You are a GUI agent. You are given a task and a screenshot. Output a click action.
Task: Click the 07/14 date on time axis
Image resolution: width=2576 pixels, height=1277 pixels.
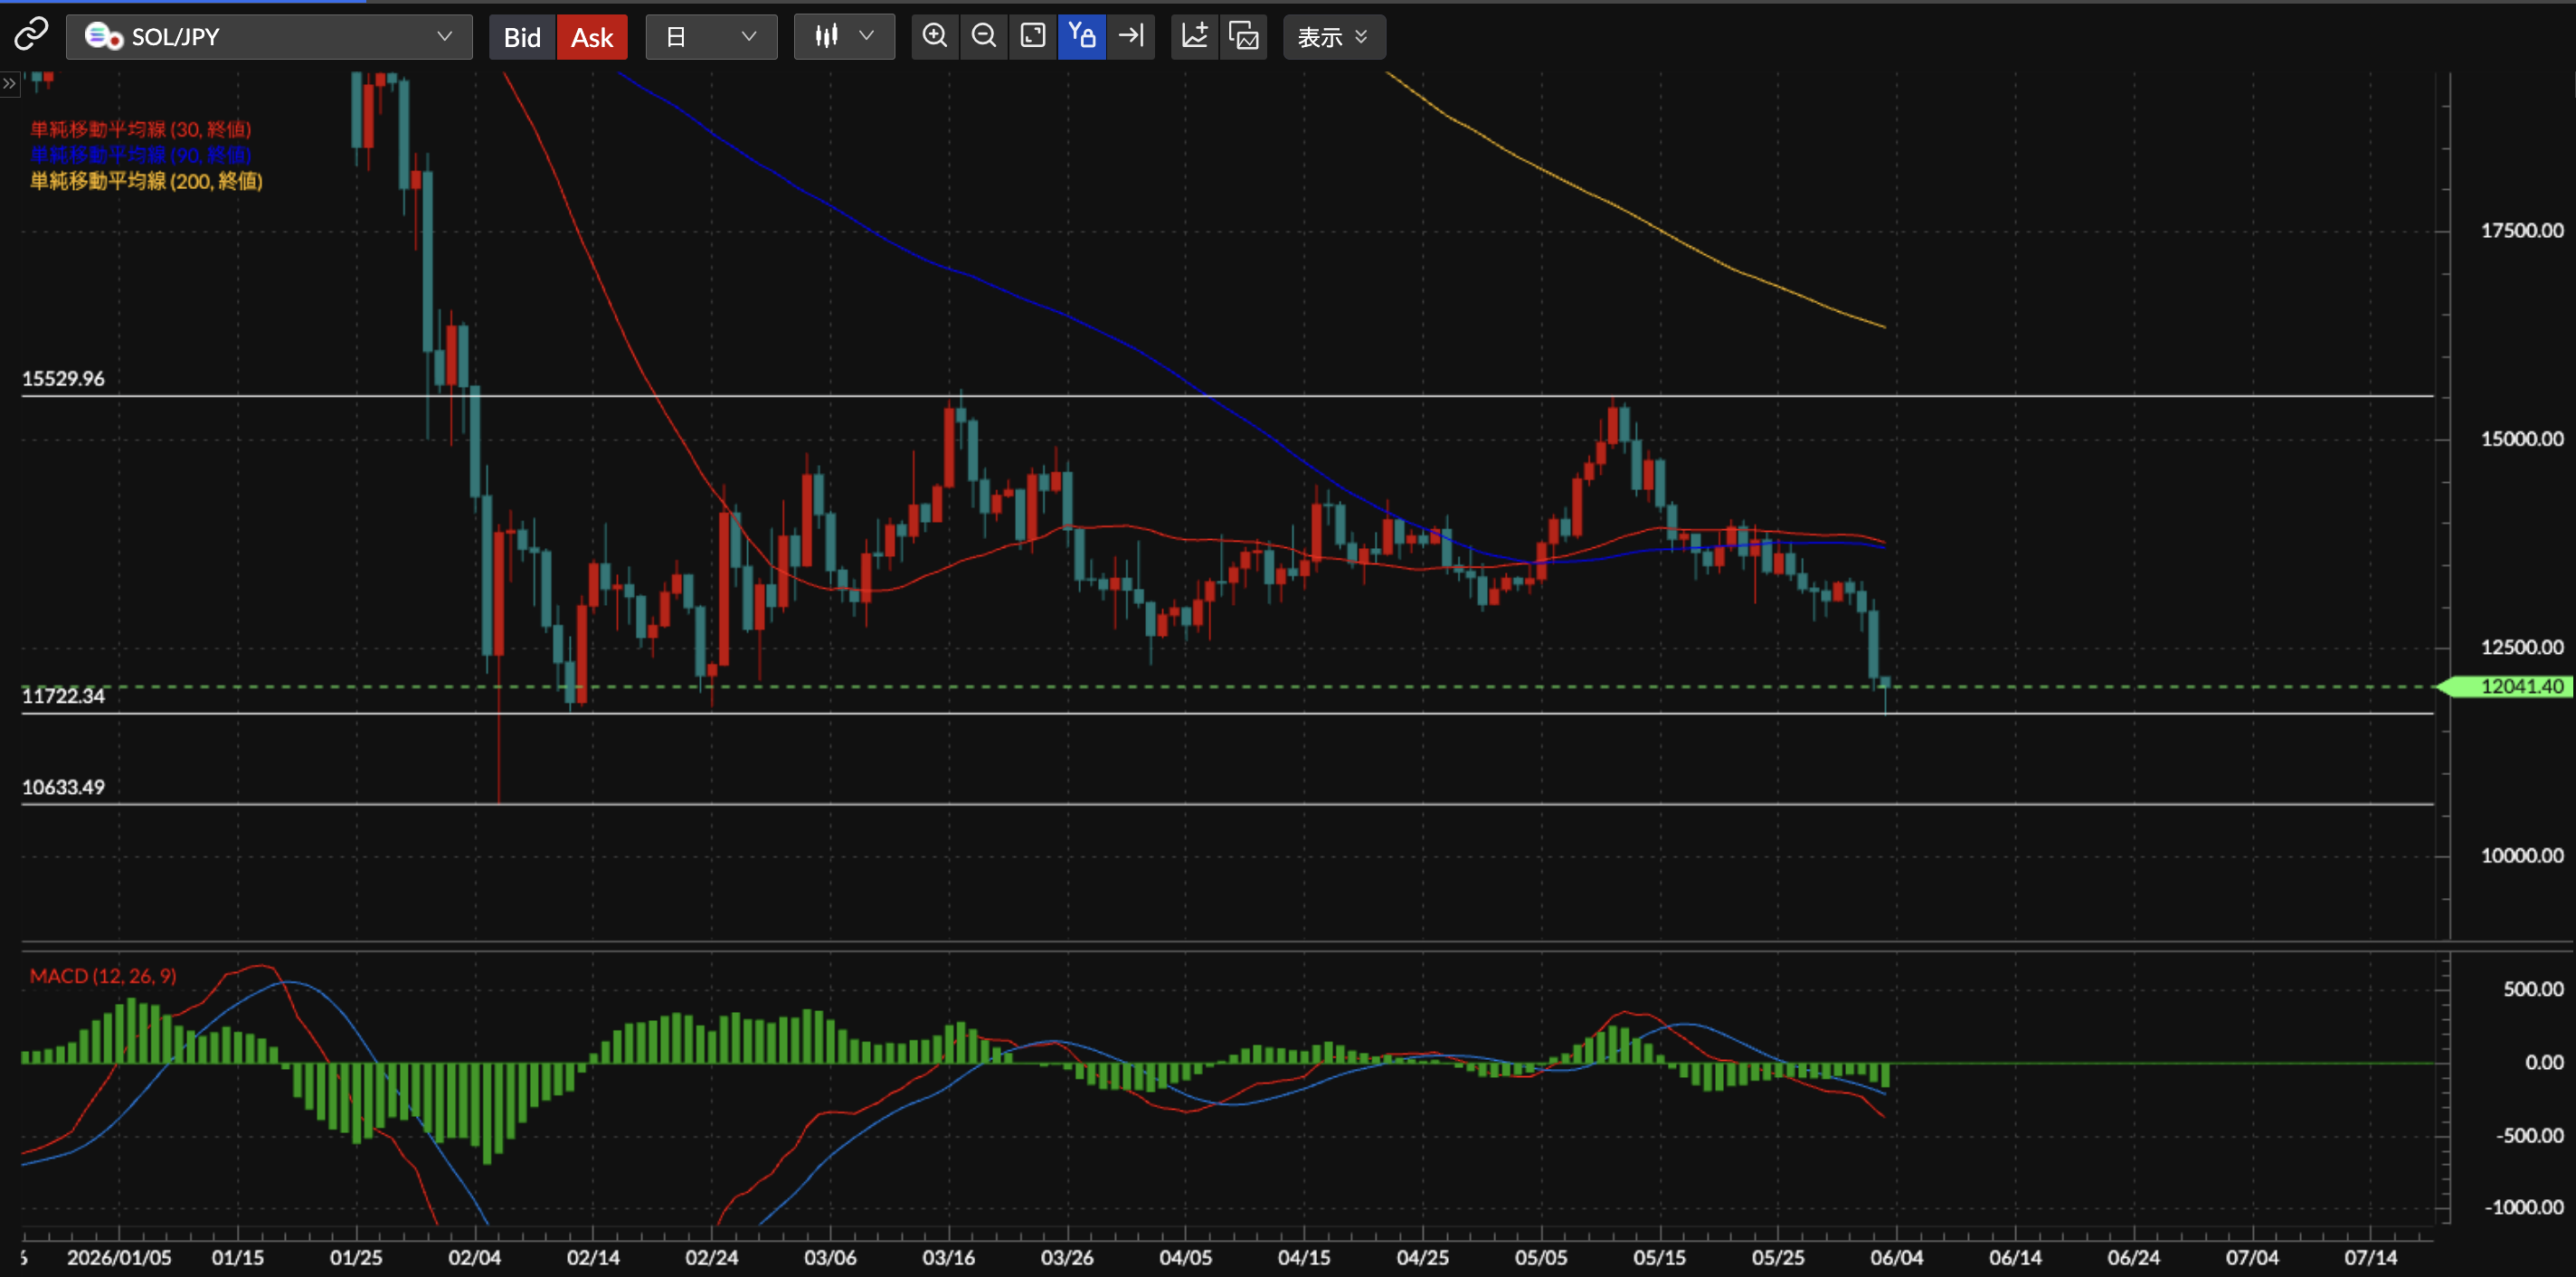click(x=2370, y=1258)
